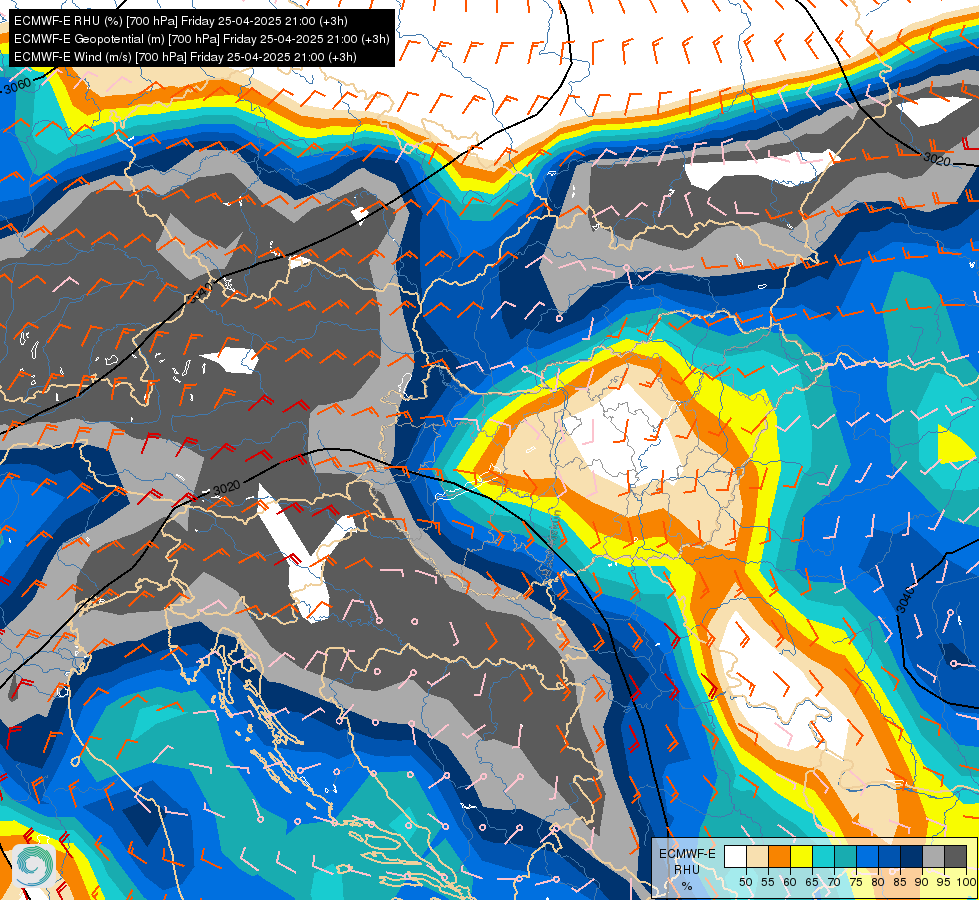Pick the dark grey 95-100 legend swatch
Screen dimensions: 979x900
(955, 856)
